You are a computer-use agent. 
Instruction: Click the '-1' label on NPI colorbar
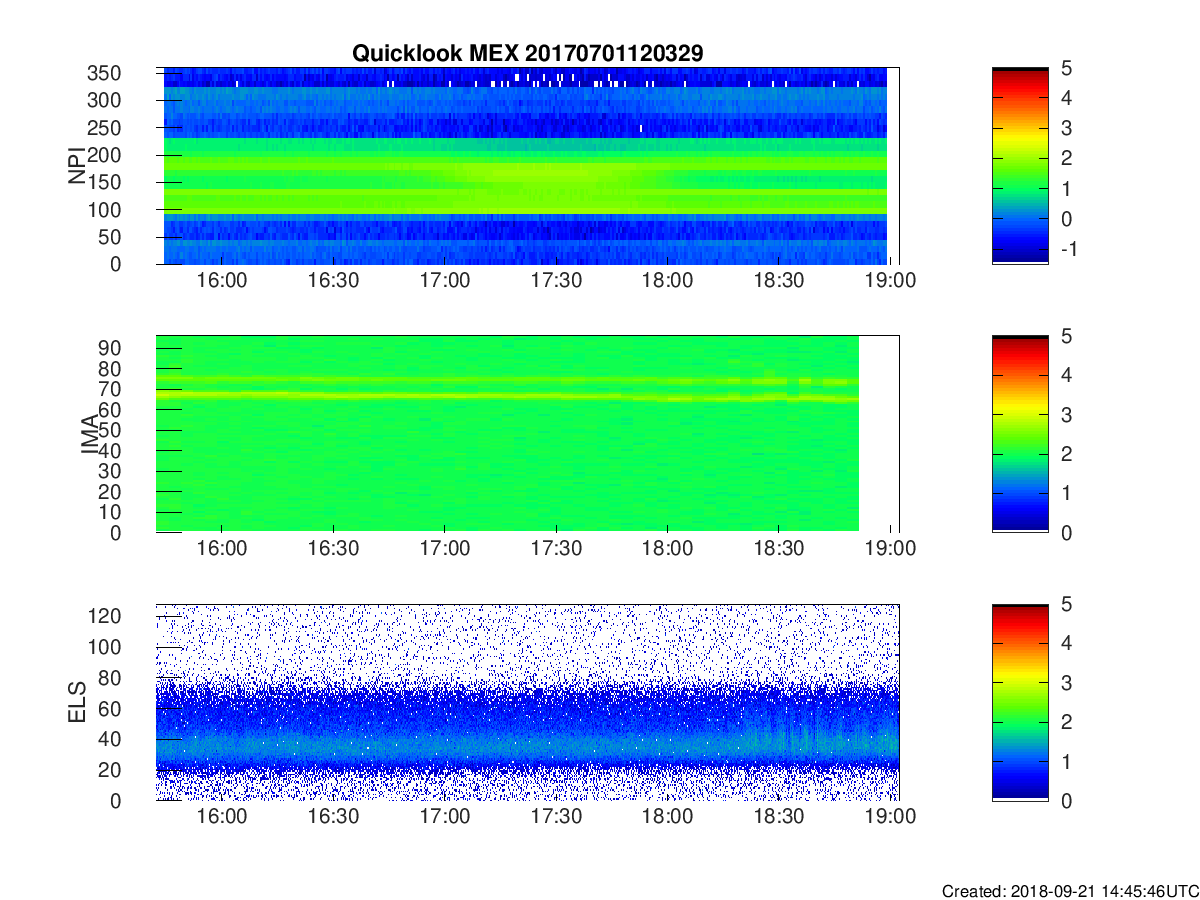tap(1067, 249)
